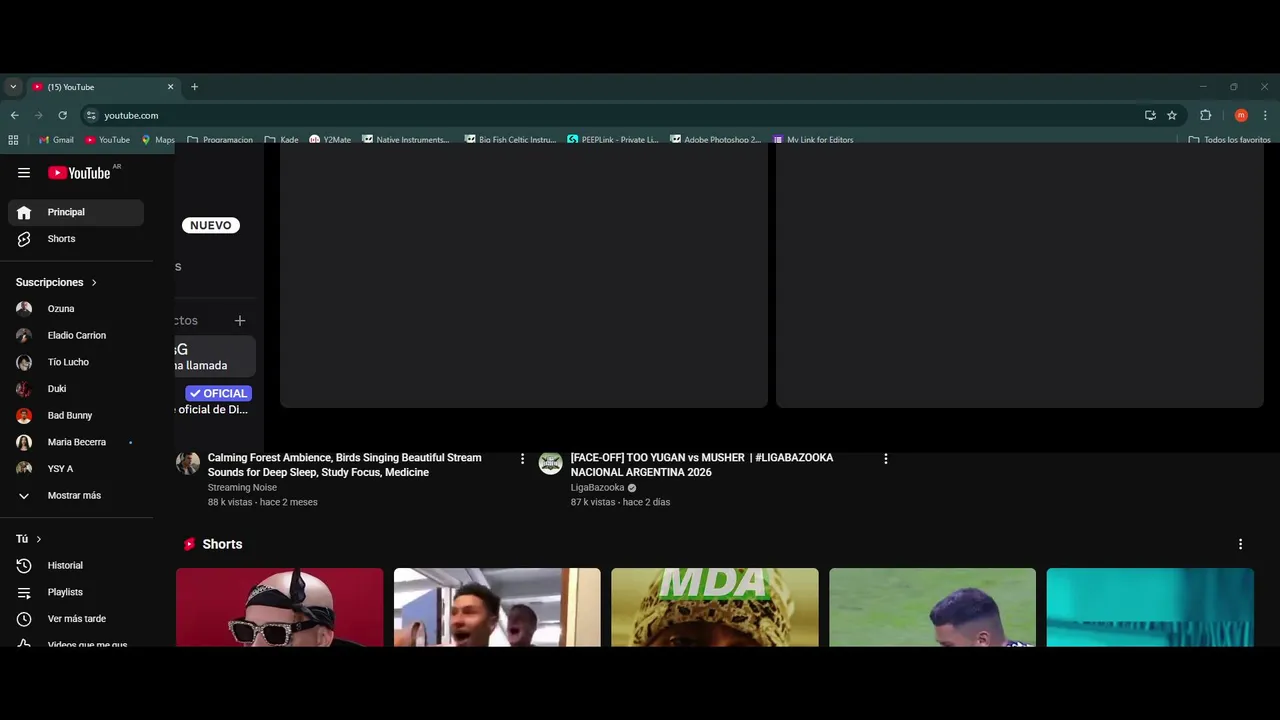The image size is (1280, 720).
Task: Click the browser back arrow
Action: [x=14, y=115]
